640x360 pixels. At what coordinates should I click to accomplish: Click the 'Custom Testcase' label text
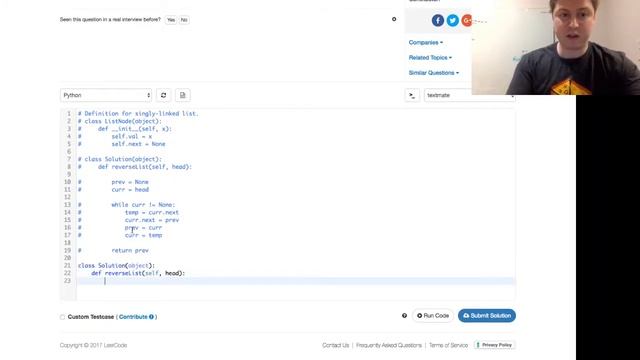click(91, 317)
